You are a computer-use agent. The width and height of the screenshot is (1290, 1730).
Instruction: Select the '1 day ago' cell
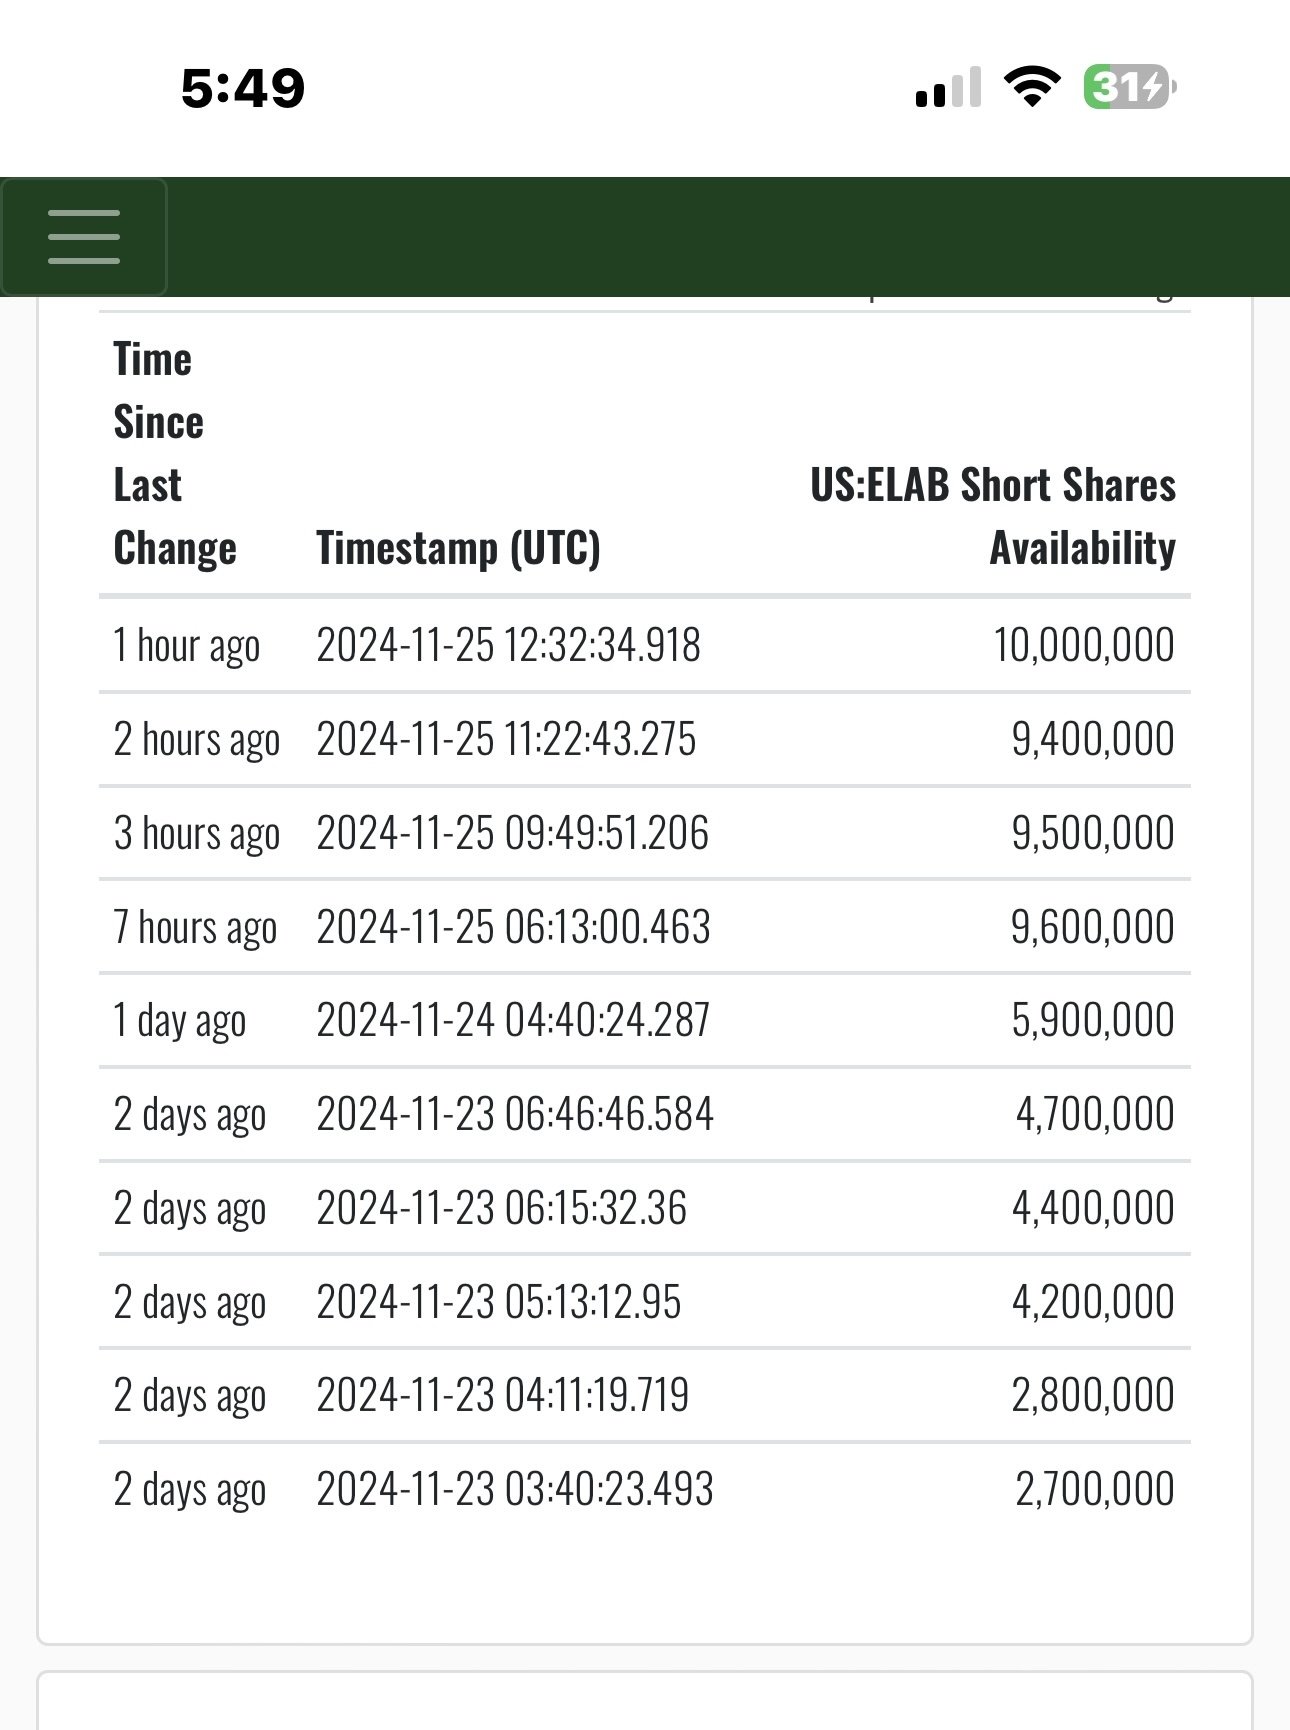(180, 1021)
